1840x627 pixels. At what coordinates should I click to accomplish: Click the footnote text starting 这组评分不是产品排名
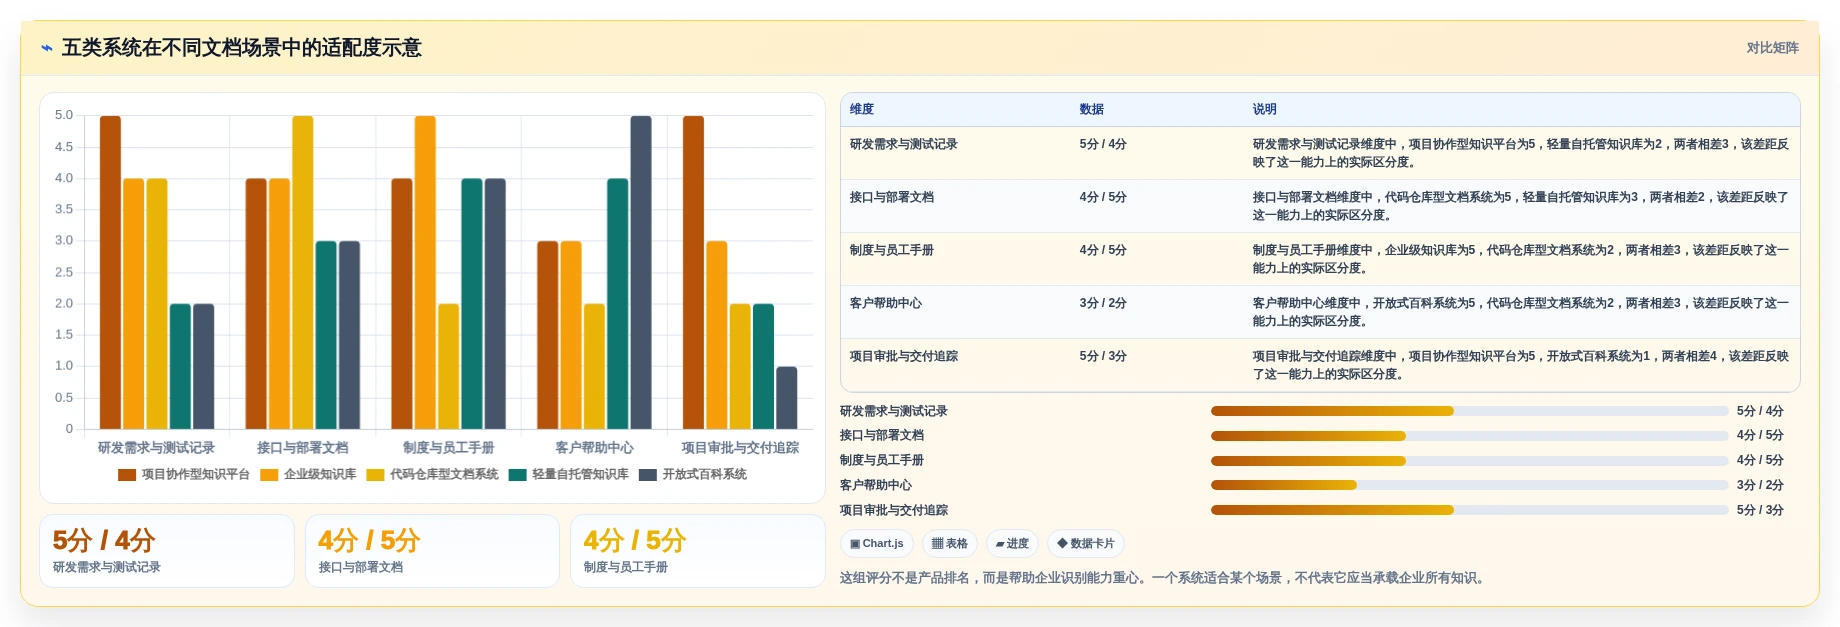pyautogui.click(x=1164, y=578)
